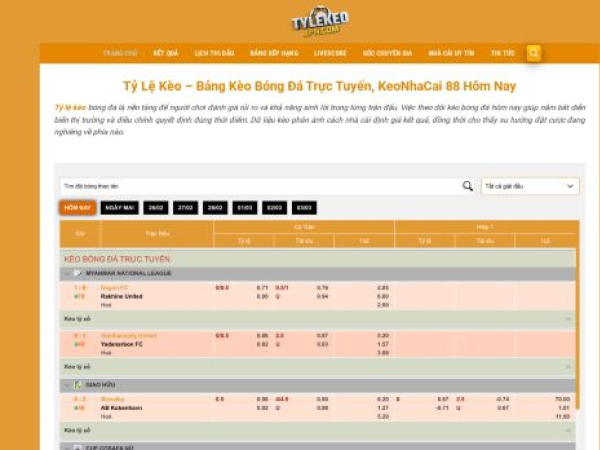Click the magnifier icon in team search

coord(467,186)
